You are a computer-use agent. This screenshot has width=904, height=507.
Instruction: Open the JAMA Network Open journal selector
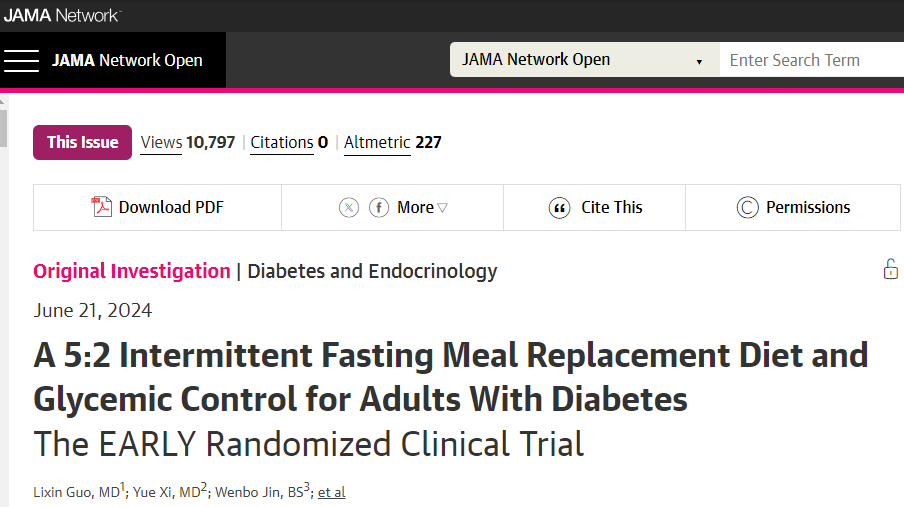pyautogui.click(x=585, y=59)
